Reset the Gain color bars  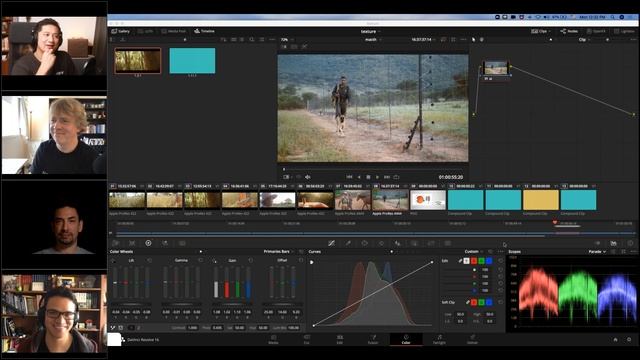[x=250, y=260]
